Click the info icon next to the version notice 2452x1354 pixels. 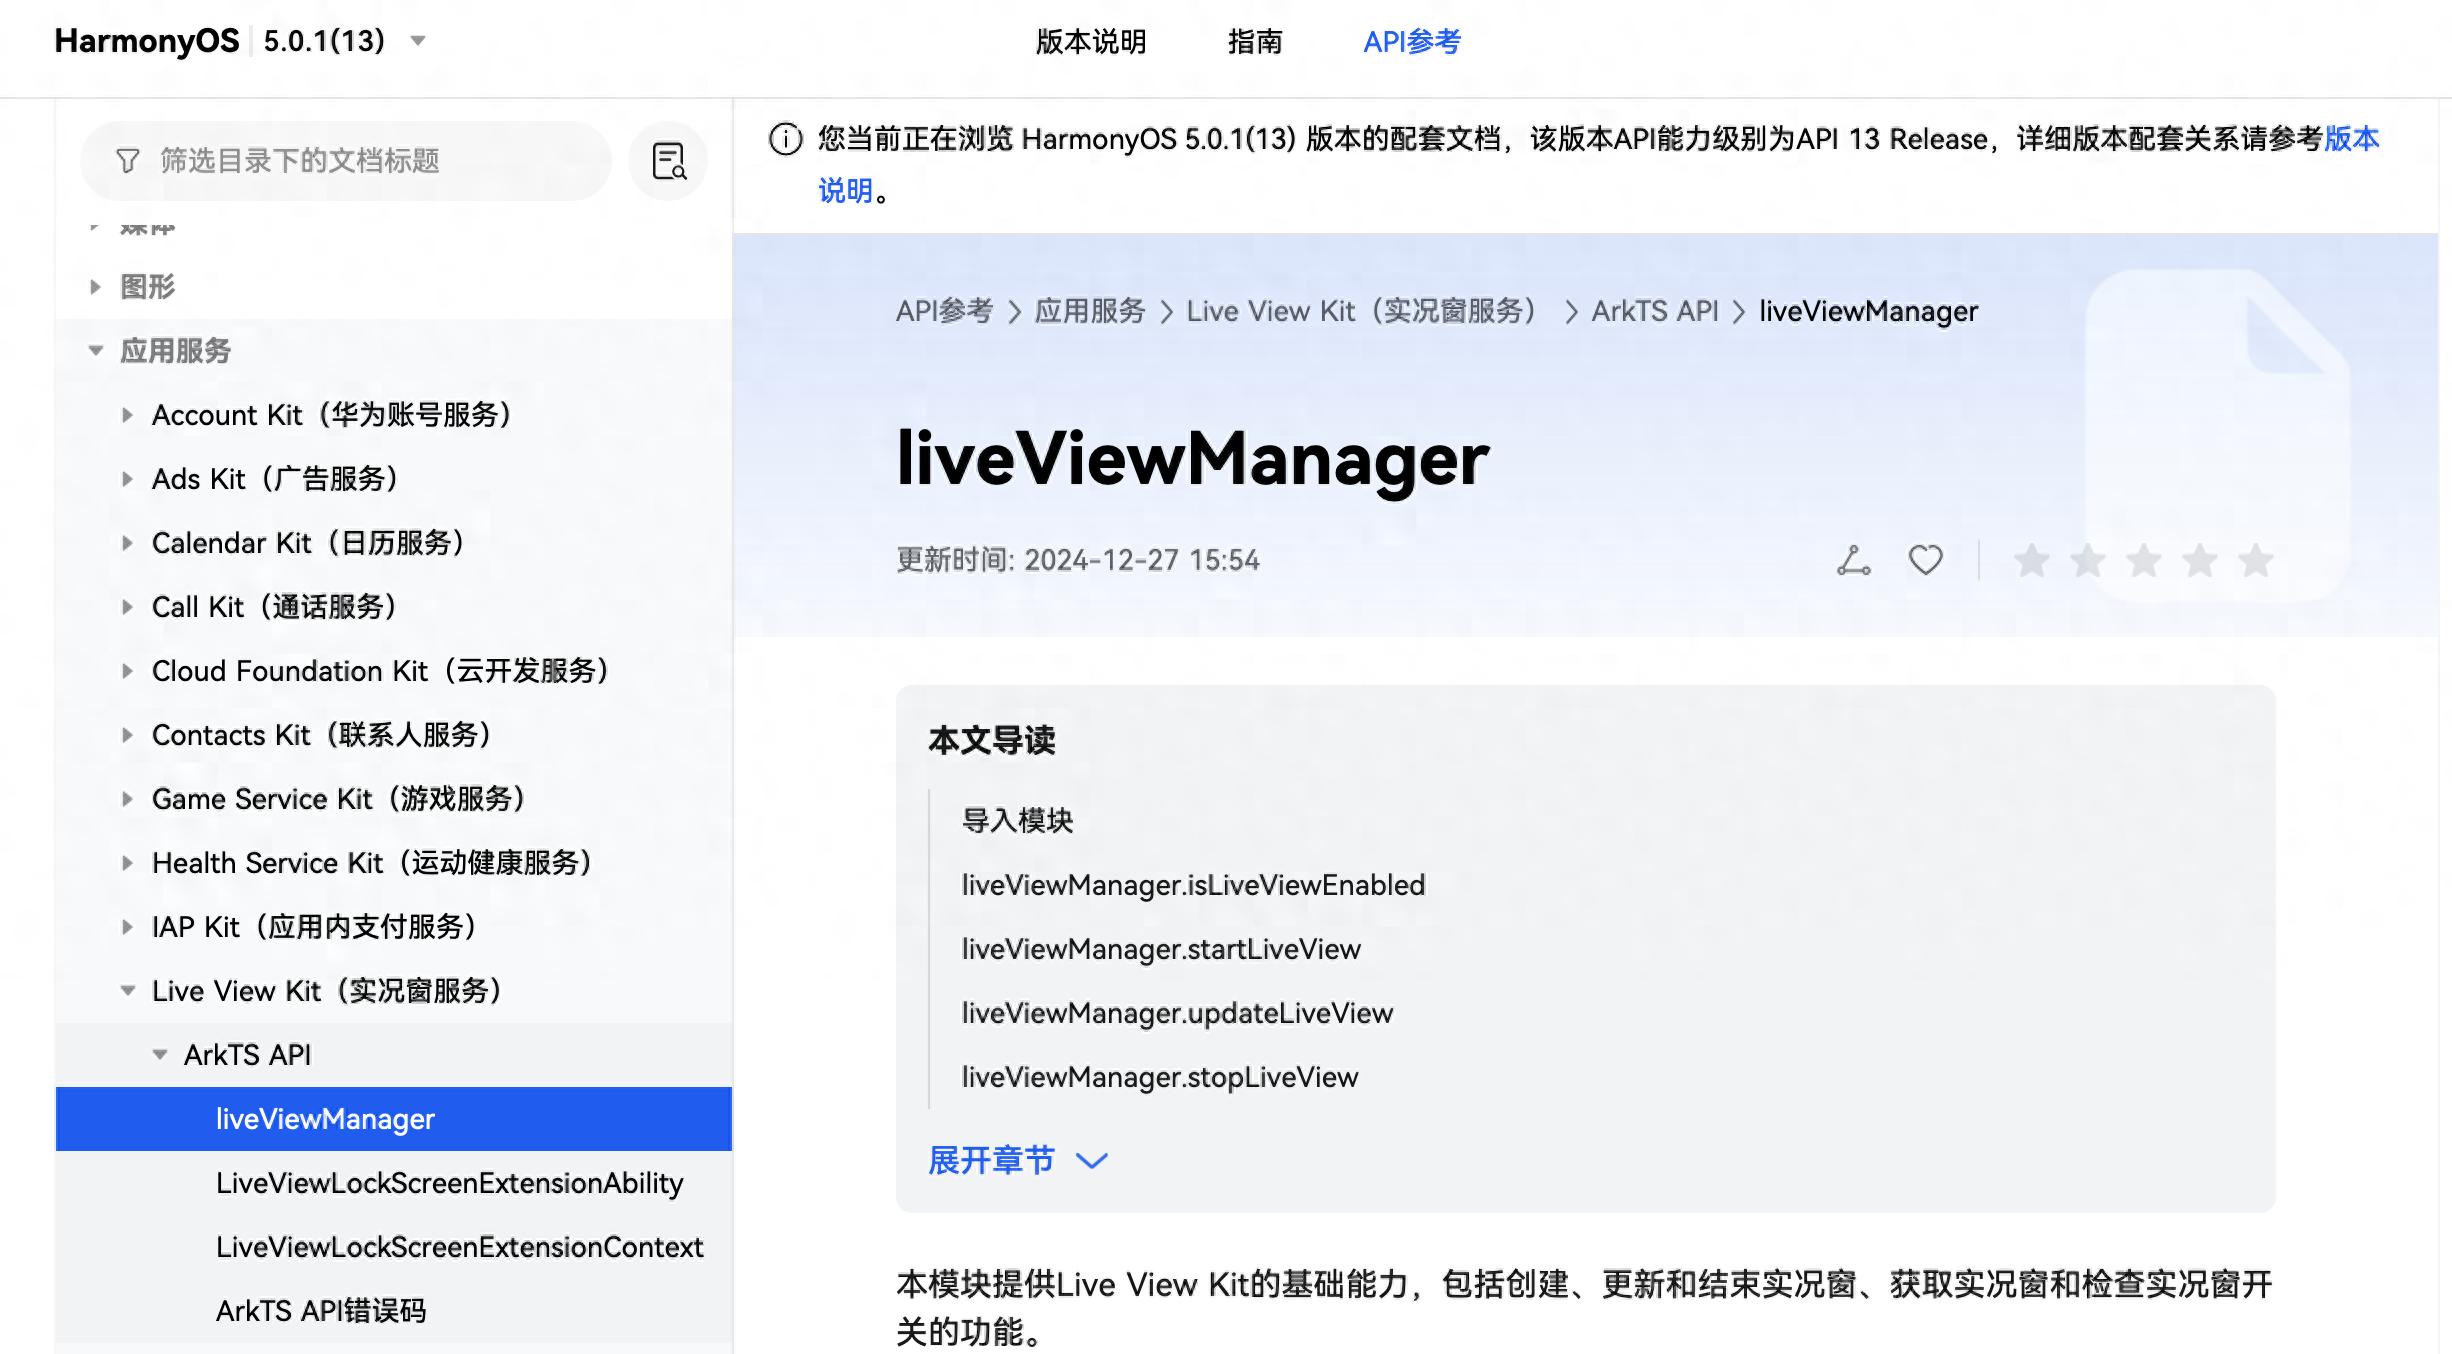click(784, 140)
